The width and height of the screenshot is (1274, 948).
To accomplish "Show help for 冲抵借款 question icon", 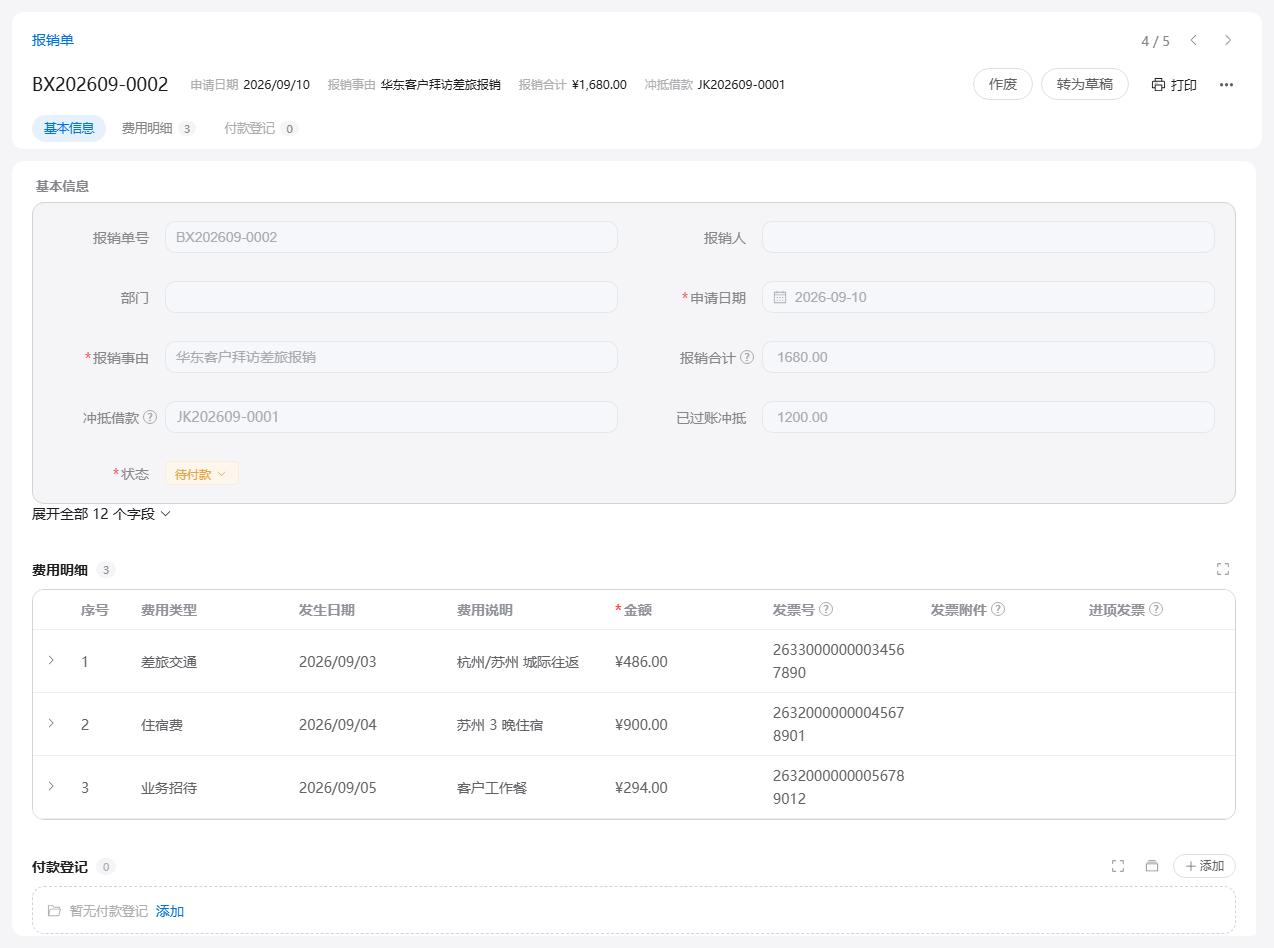I will [150, 417].
